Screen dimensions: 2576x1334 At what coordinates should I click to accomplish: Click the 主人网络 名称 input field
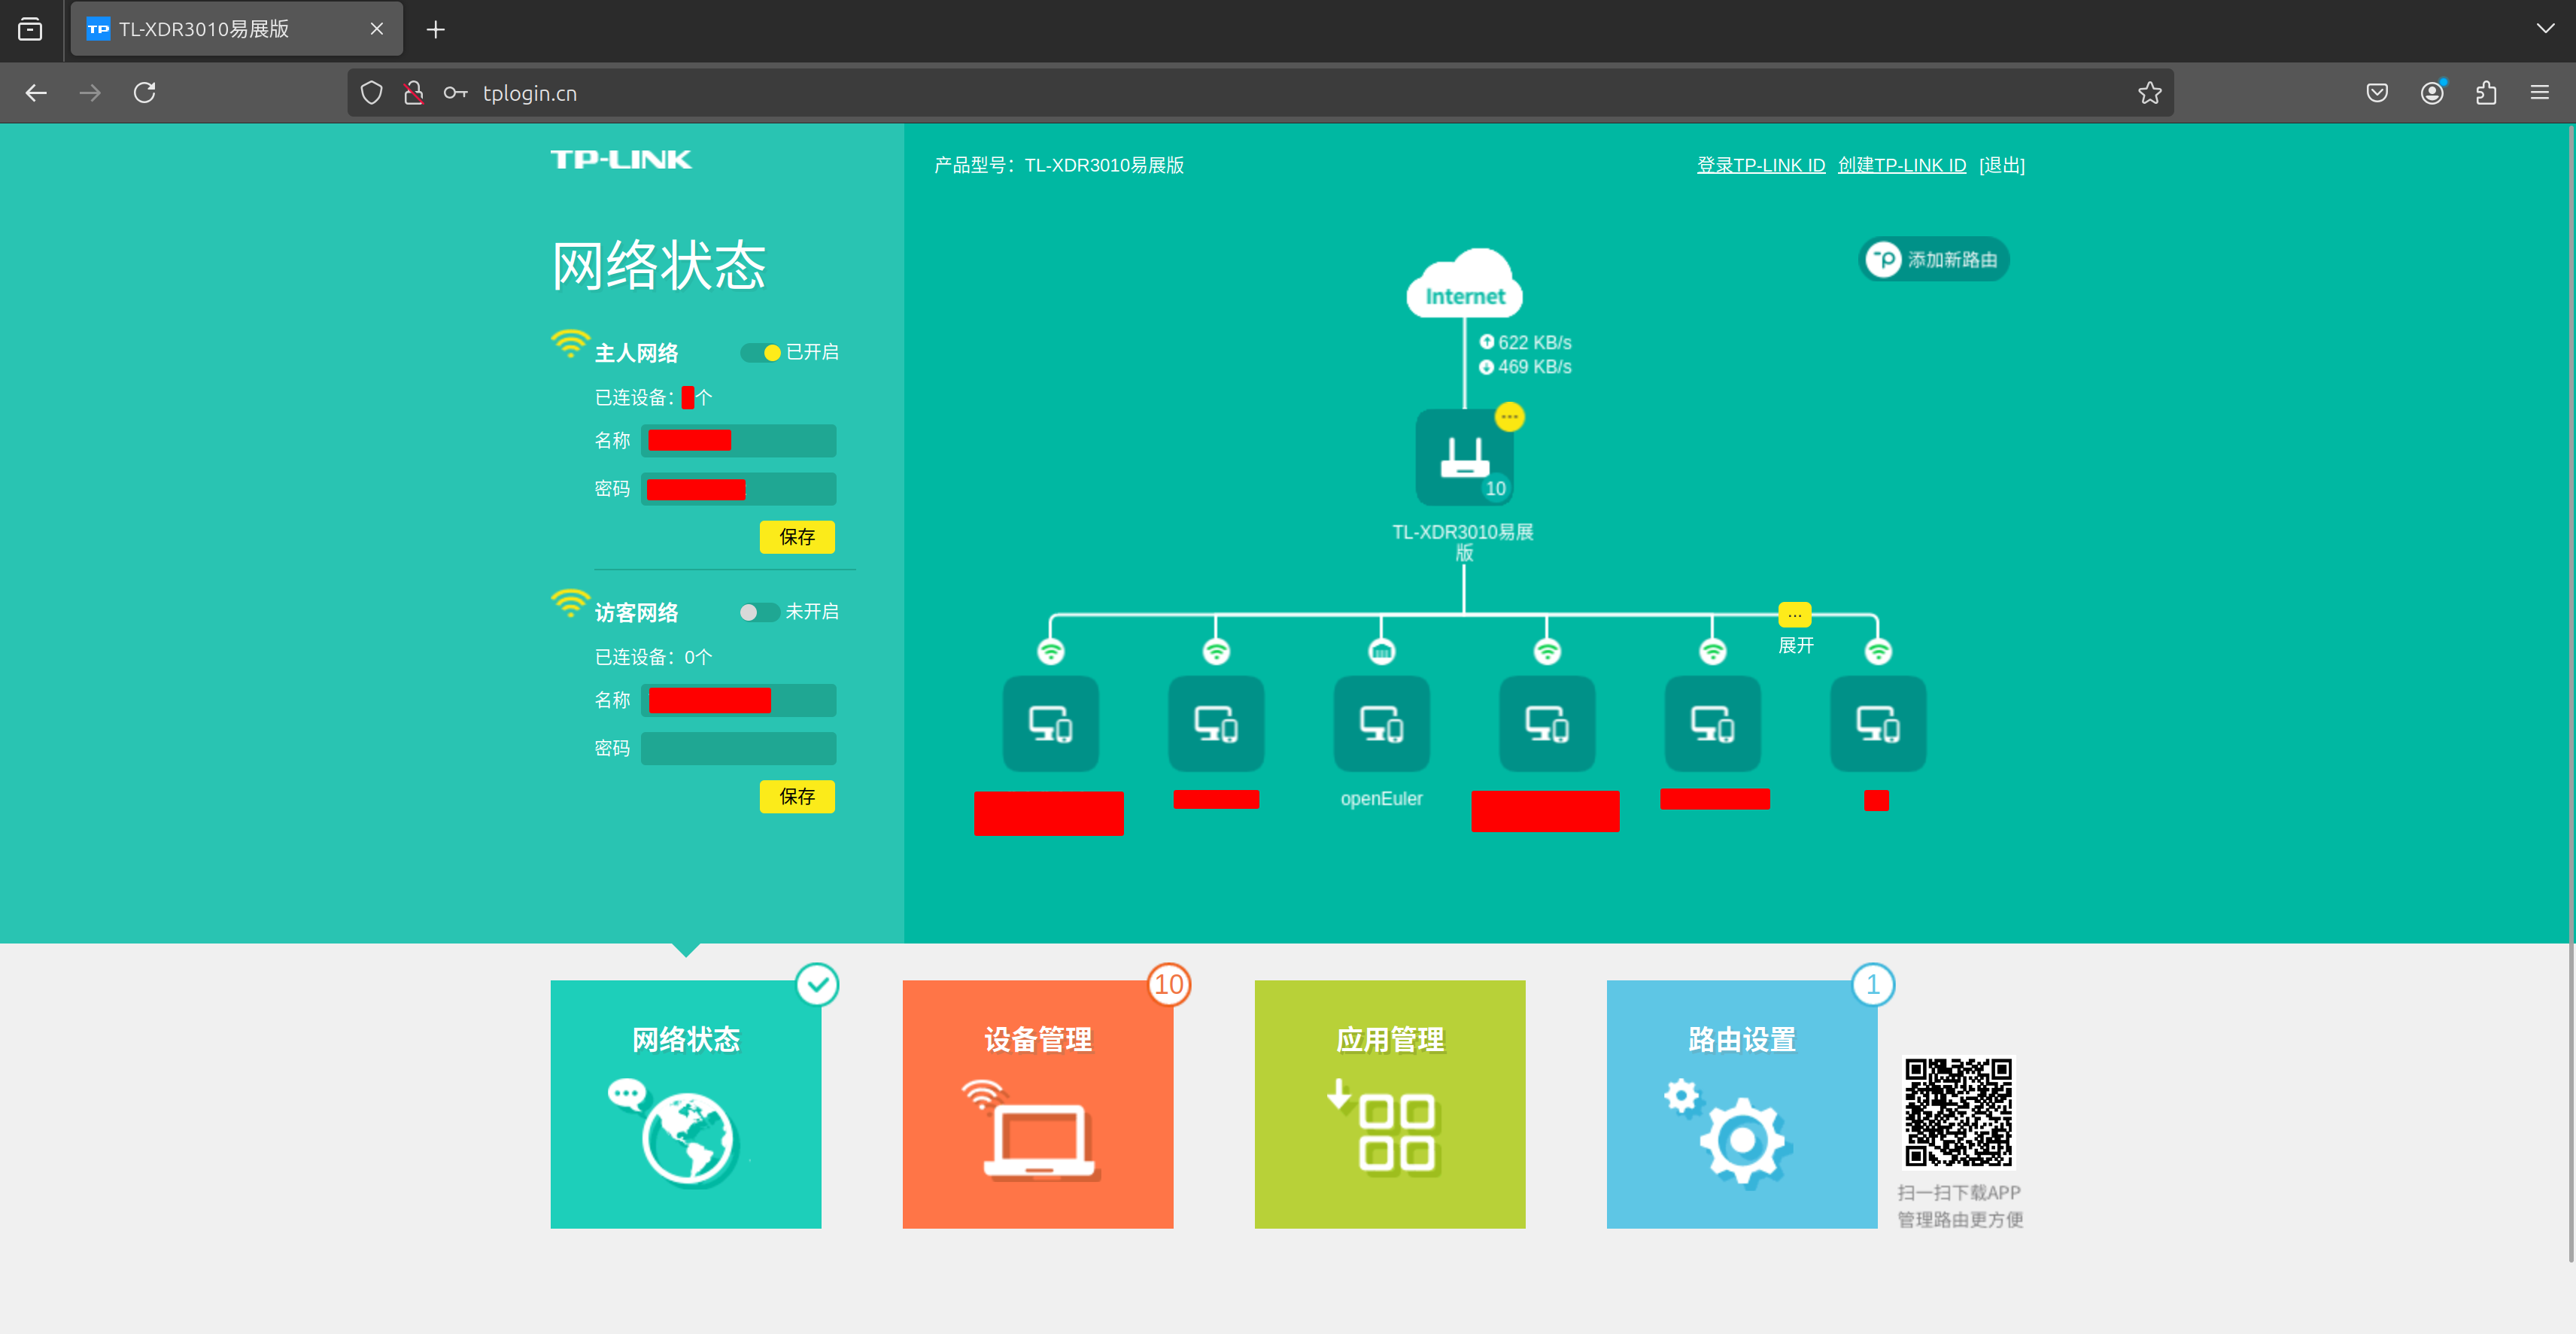(738, 440)
